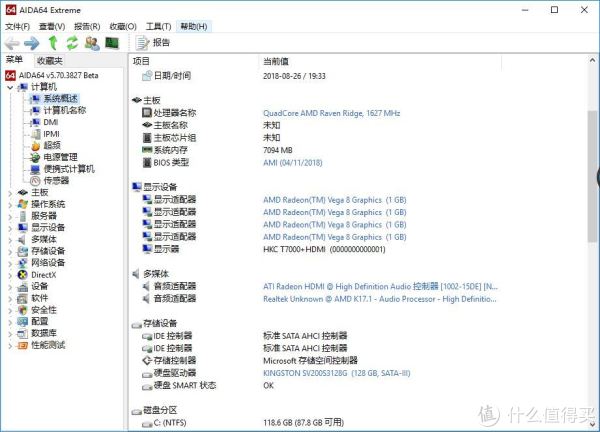
Task: Select 电源管理 tree item
Action: 60,157
